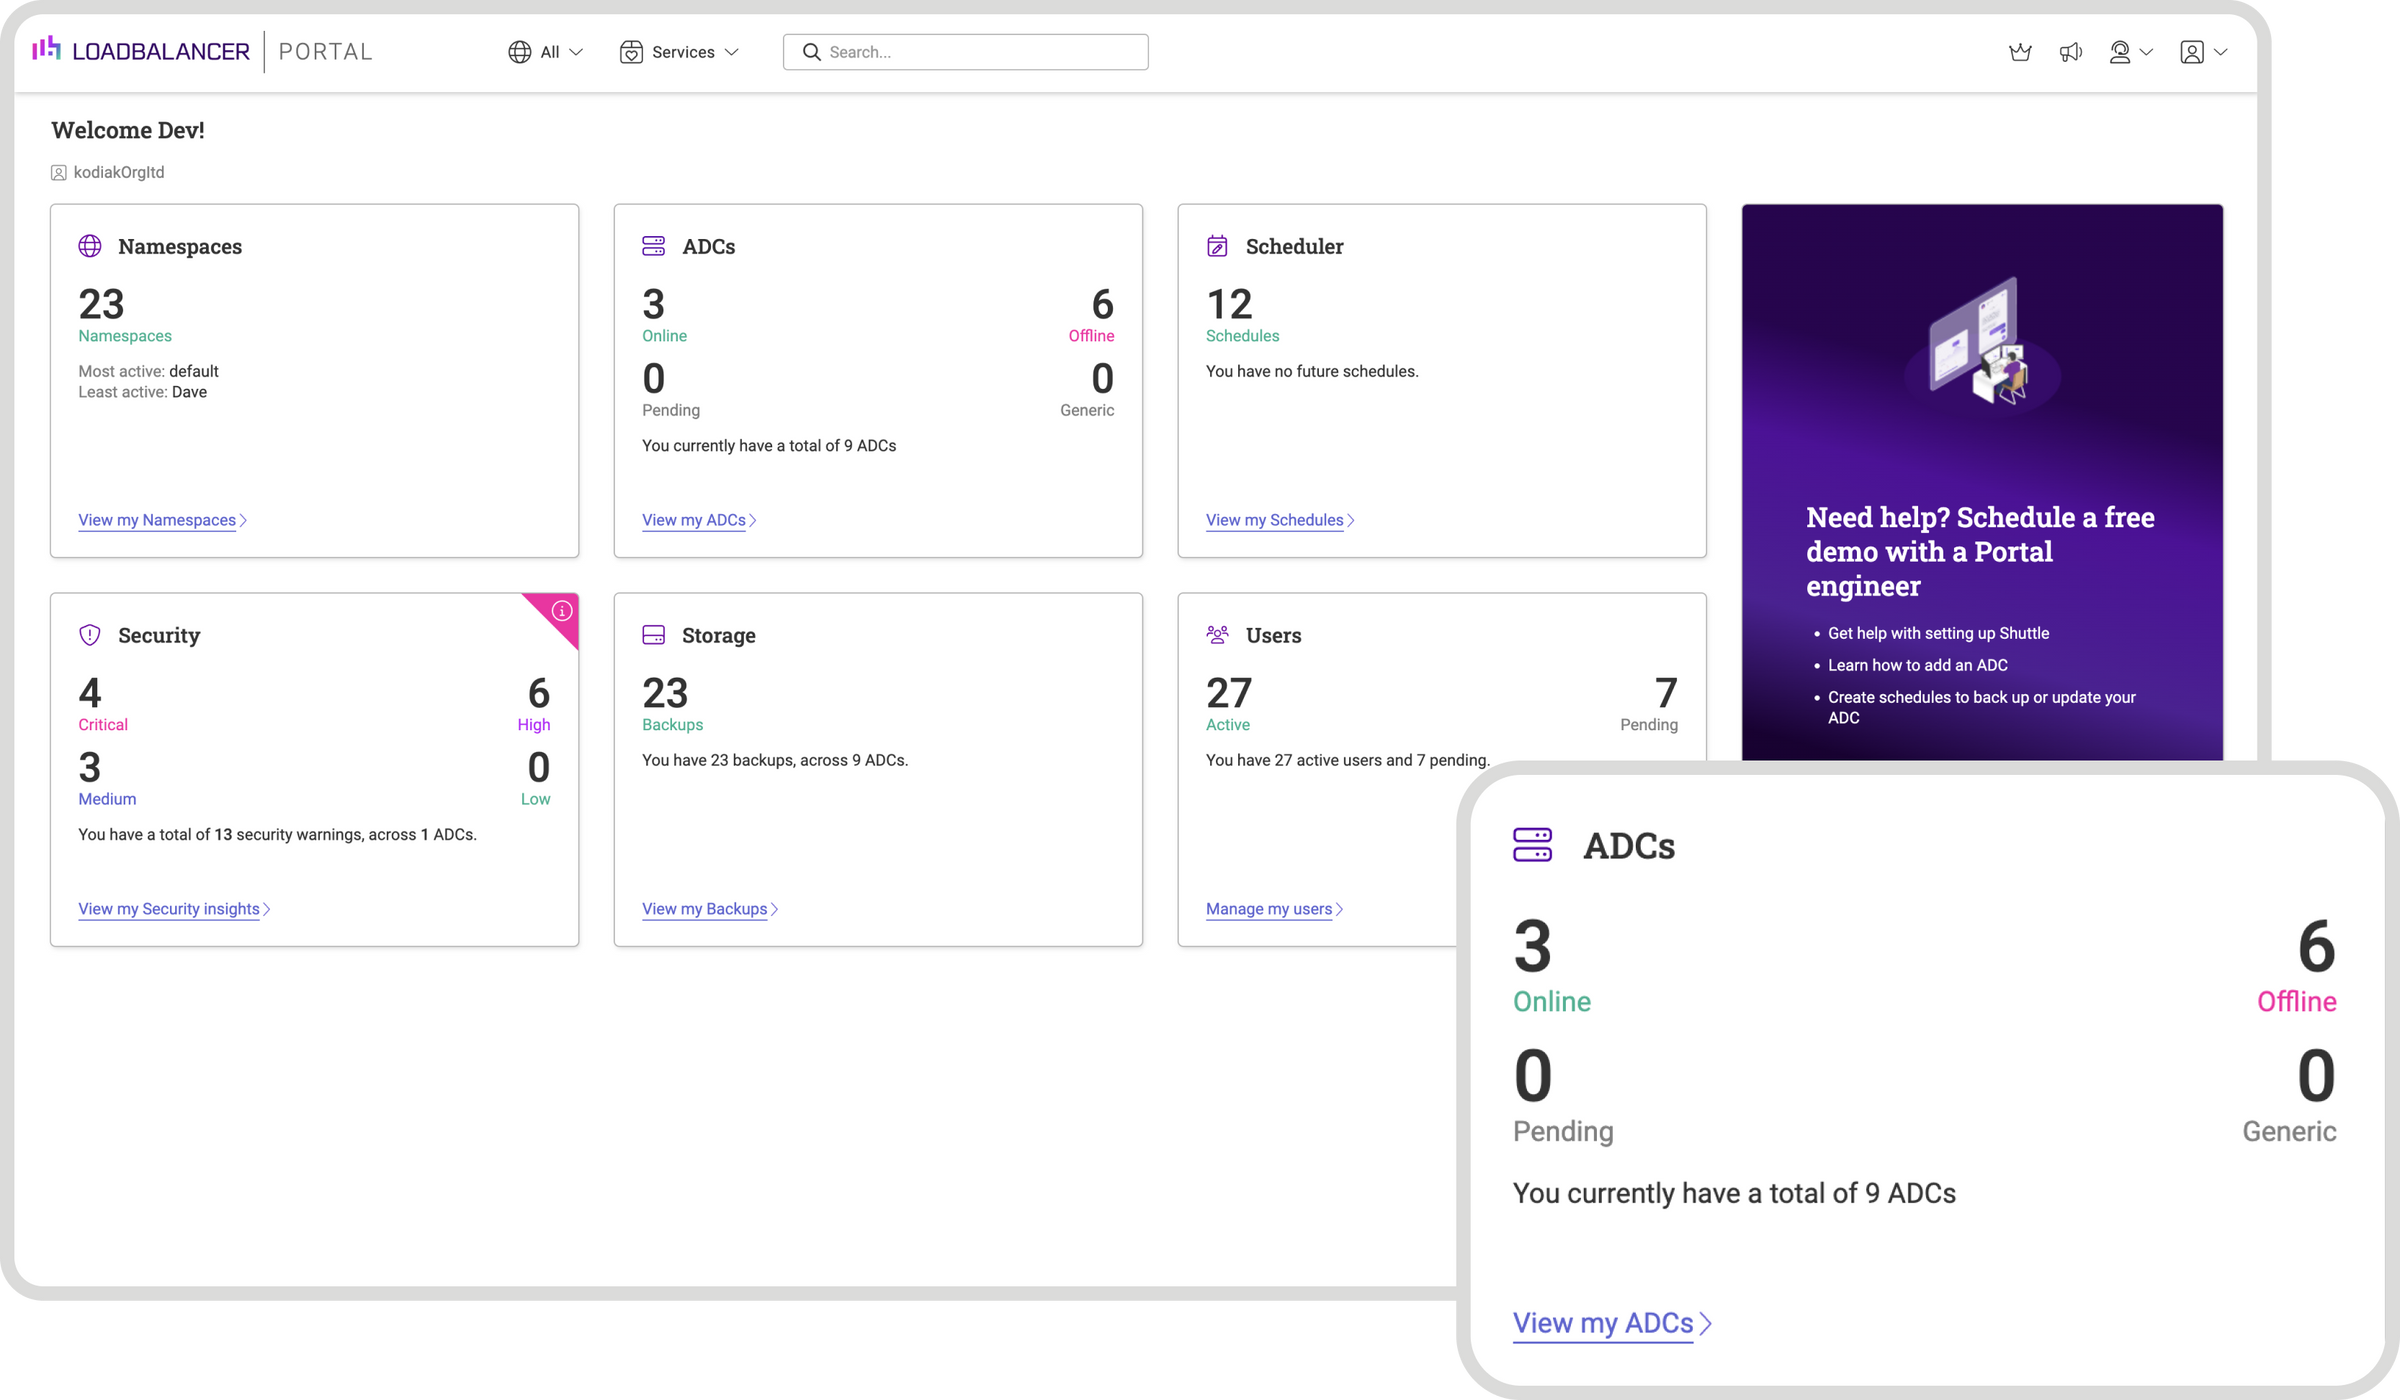Select the Storage card icon
This screenshot has width=2400, height=1400.
653,634
